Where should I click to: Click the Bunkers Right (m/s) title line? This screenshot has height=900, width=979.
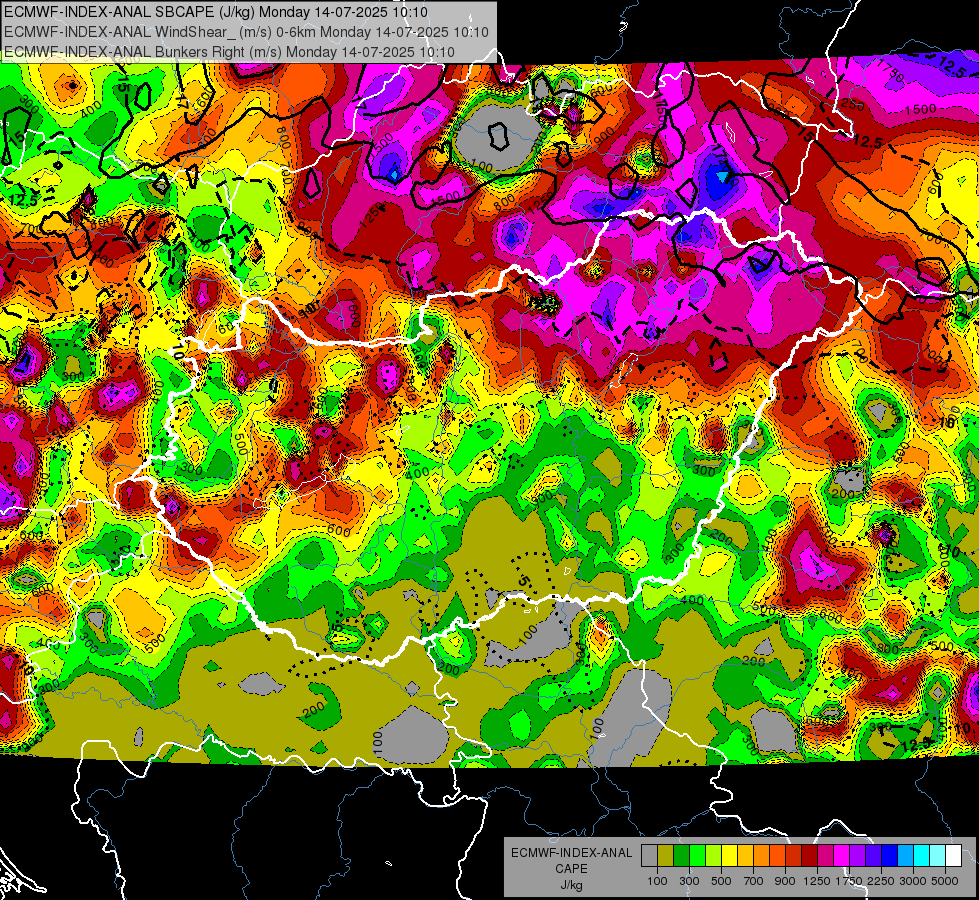229,52
